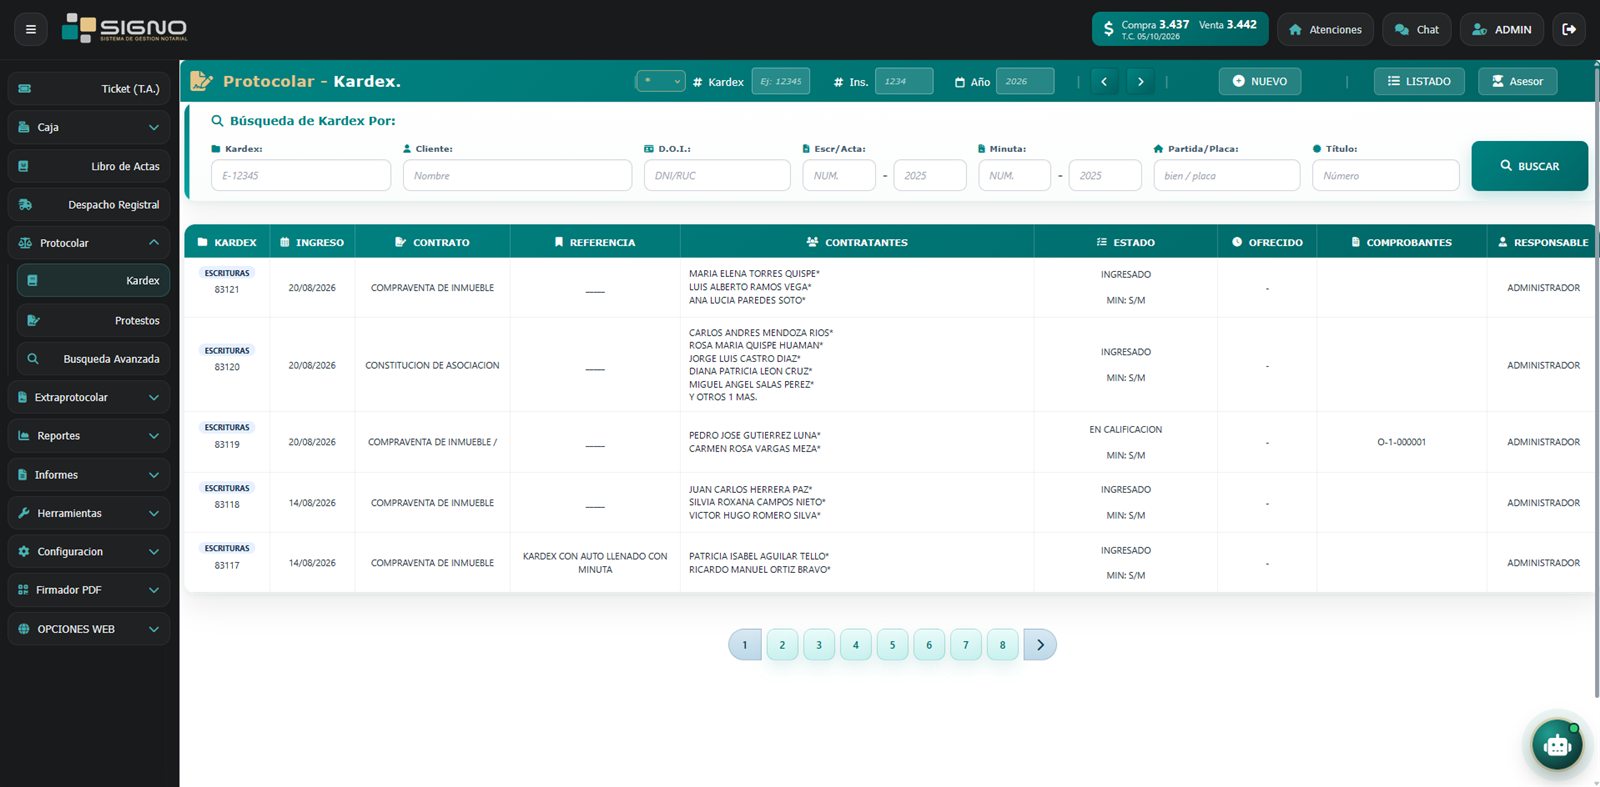Toggle the hamburger sidebar menu
1600x787 pixels.
point(31,29)
